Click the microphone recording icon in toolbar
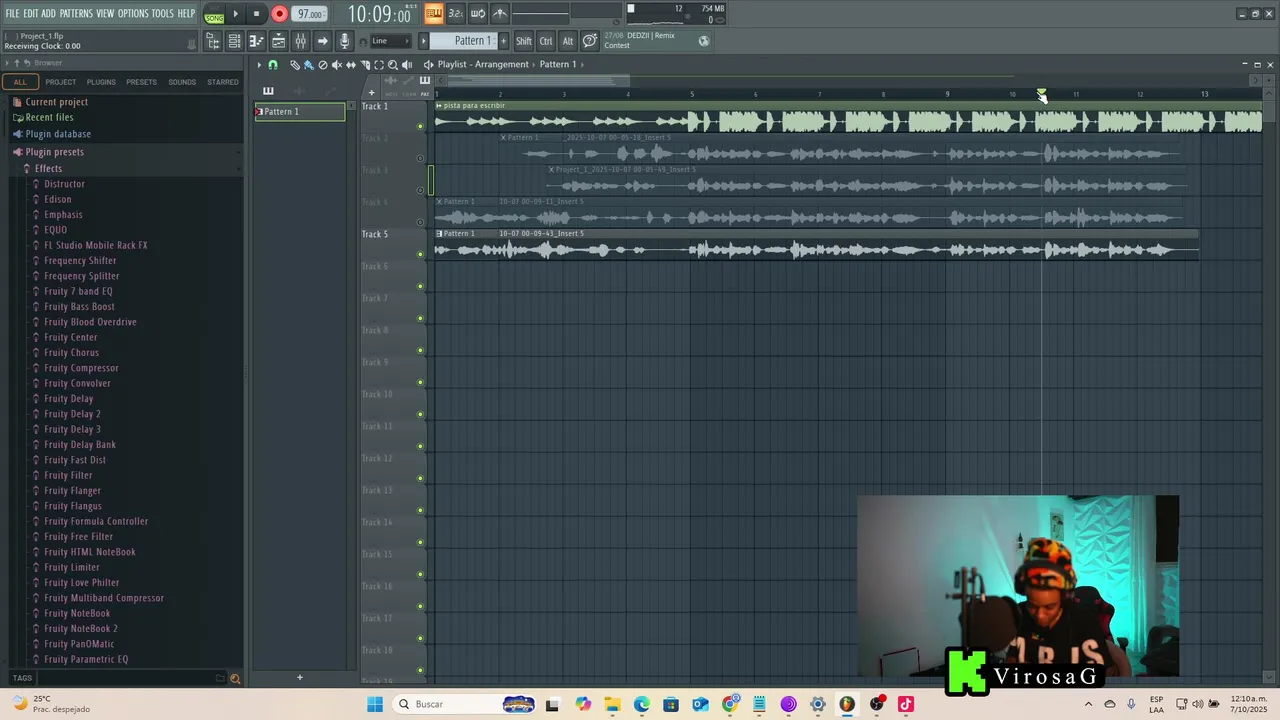 tap(344, 41)
